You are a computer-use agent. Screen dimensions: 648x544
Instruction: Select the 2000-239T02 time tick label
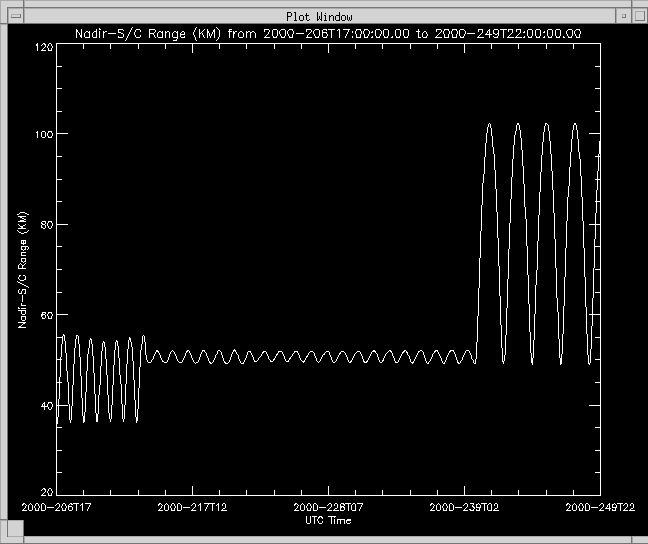click(x=463, y=508)
